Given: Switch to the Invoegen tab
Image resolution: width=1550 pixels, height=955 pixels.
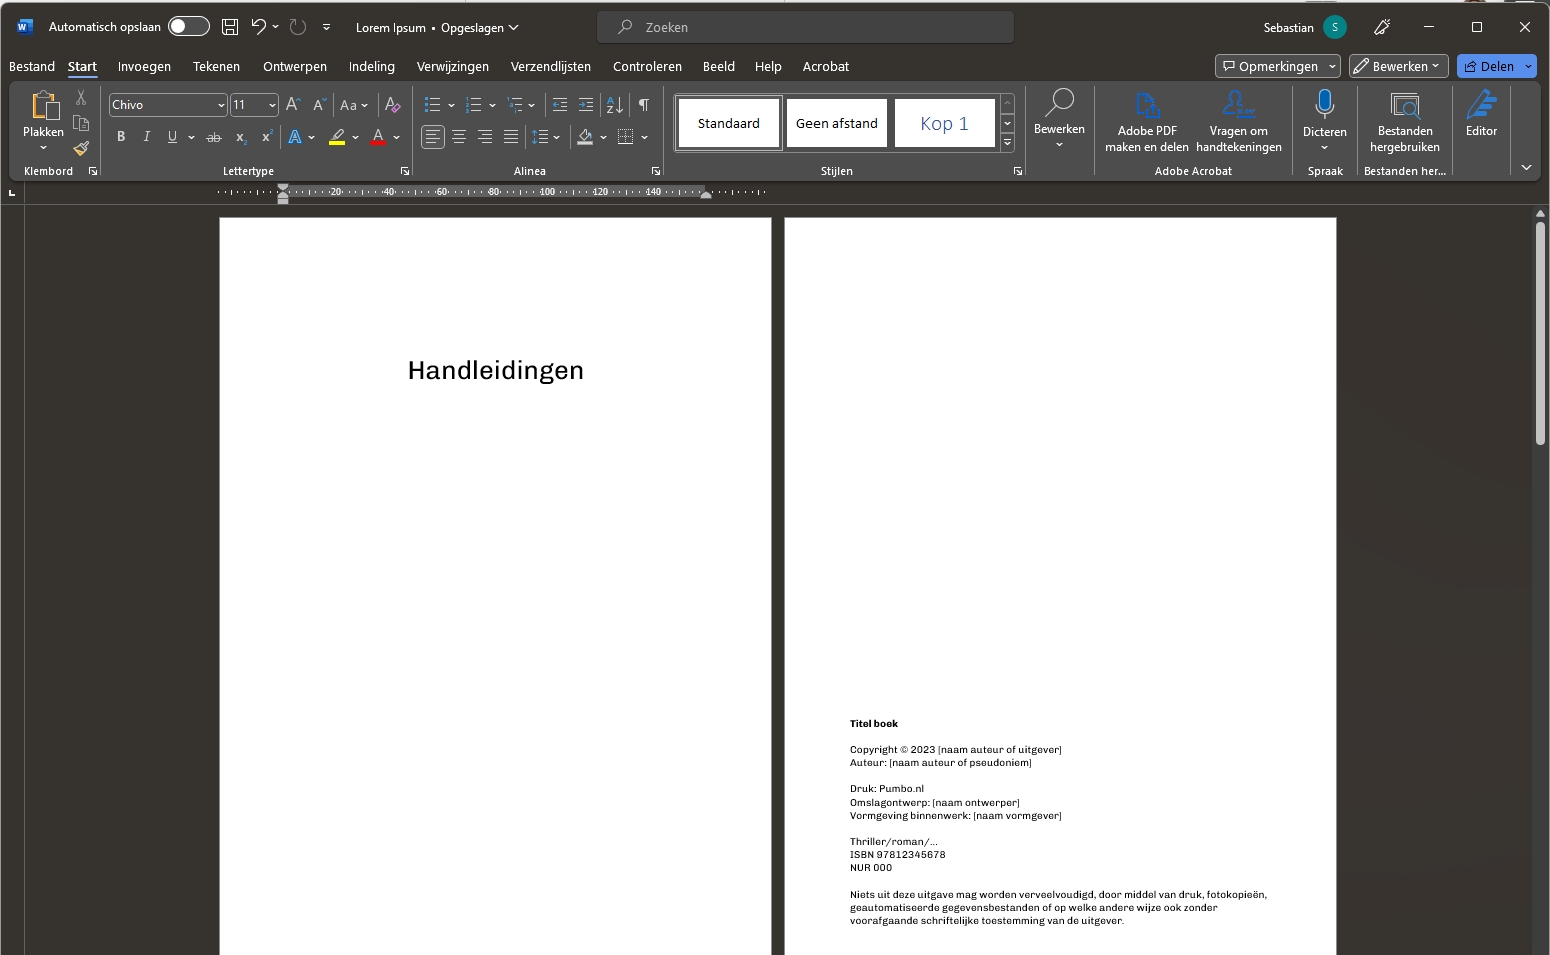Looking at the screenshot, I should [x=144, y=66].
